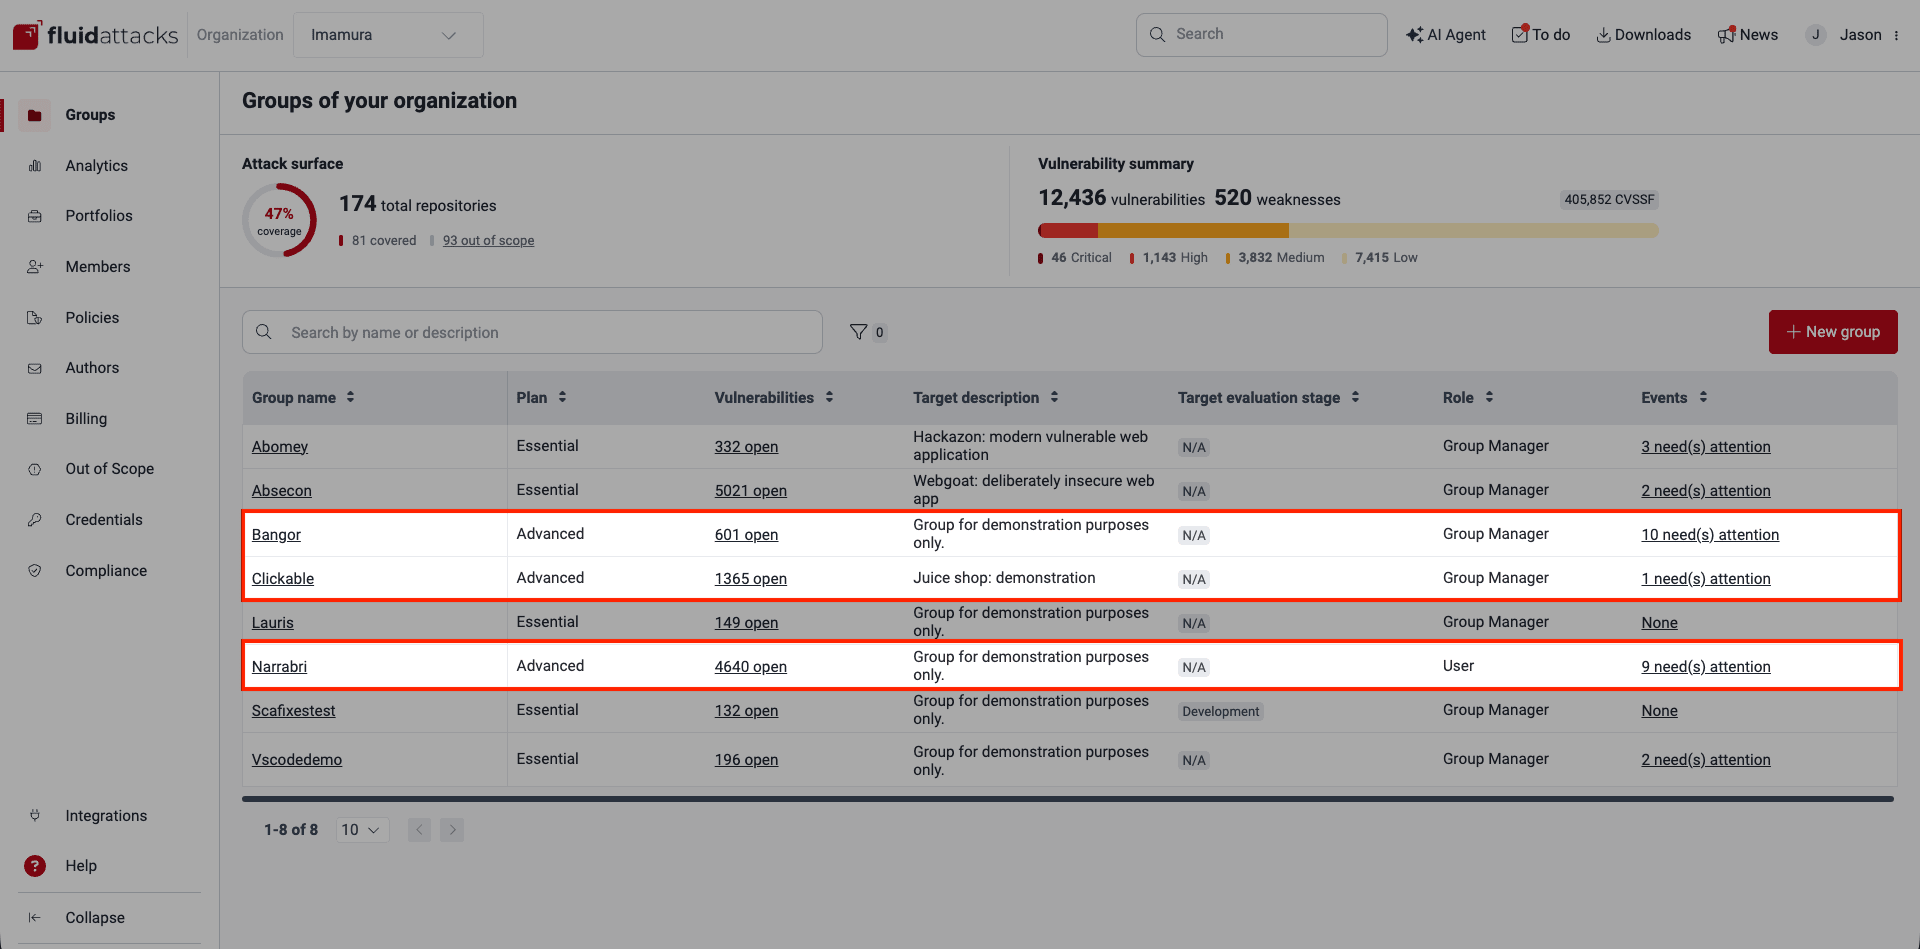Viewport: 1920px width, 949px height.
Task: Click the search by name field
Action: (531, 331)
